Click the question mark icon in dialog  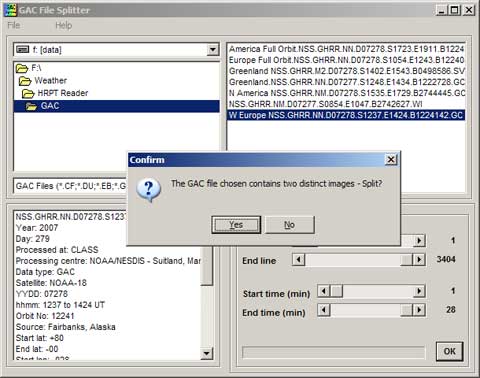click(x=149, y=189)
